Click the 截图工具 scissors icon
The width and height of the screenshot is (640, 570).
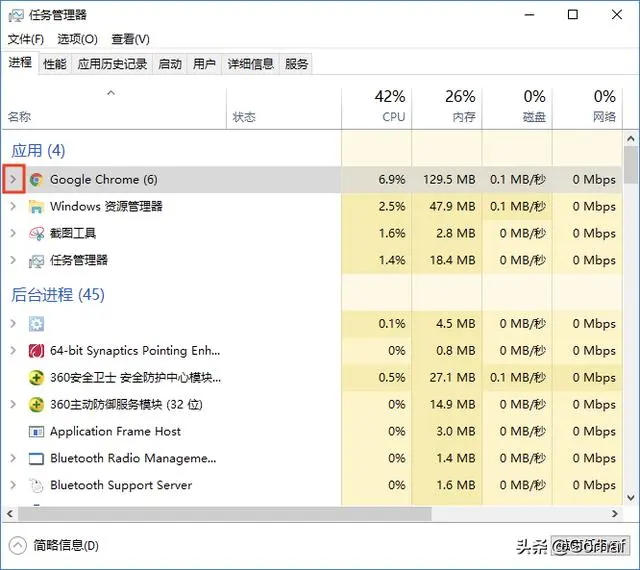click(36, 234)
